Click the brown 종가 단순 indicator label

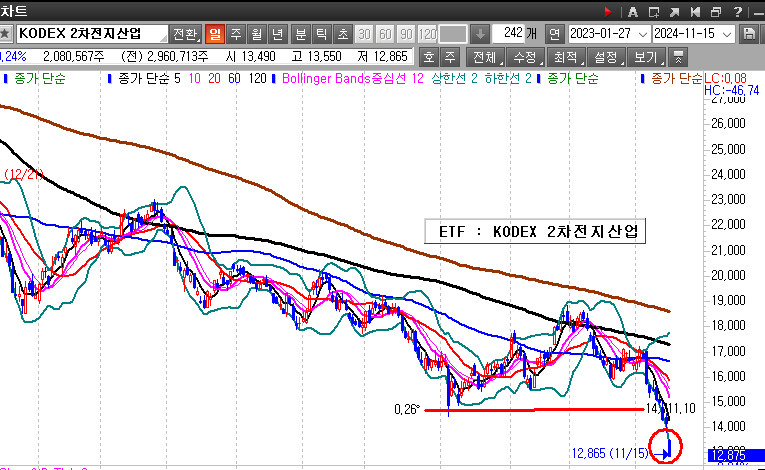click(x=676, y=79)
